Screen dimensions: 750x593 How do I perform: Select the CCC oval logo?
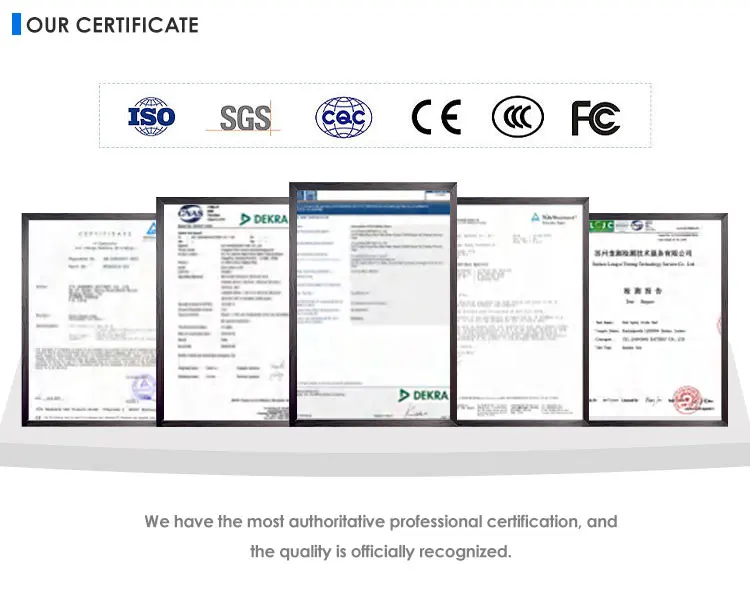tap(518, 117)
